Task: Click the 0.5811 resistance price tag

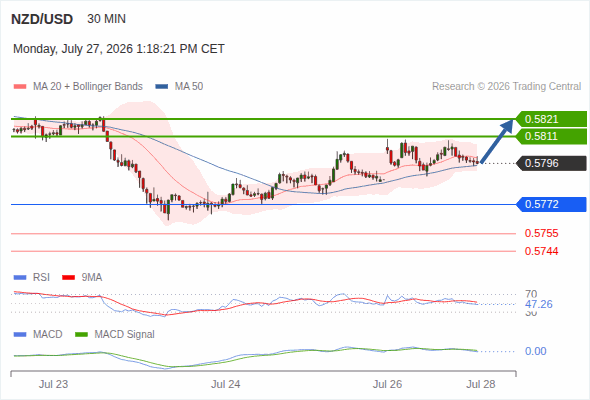Action: tap(552, 136)
